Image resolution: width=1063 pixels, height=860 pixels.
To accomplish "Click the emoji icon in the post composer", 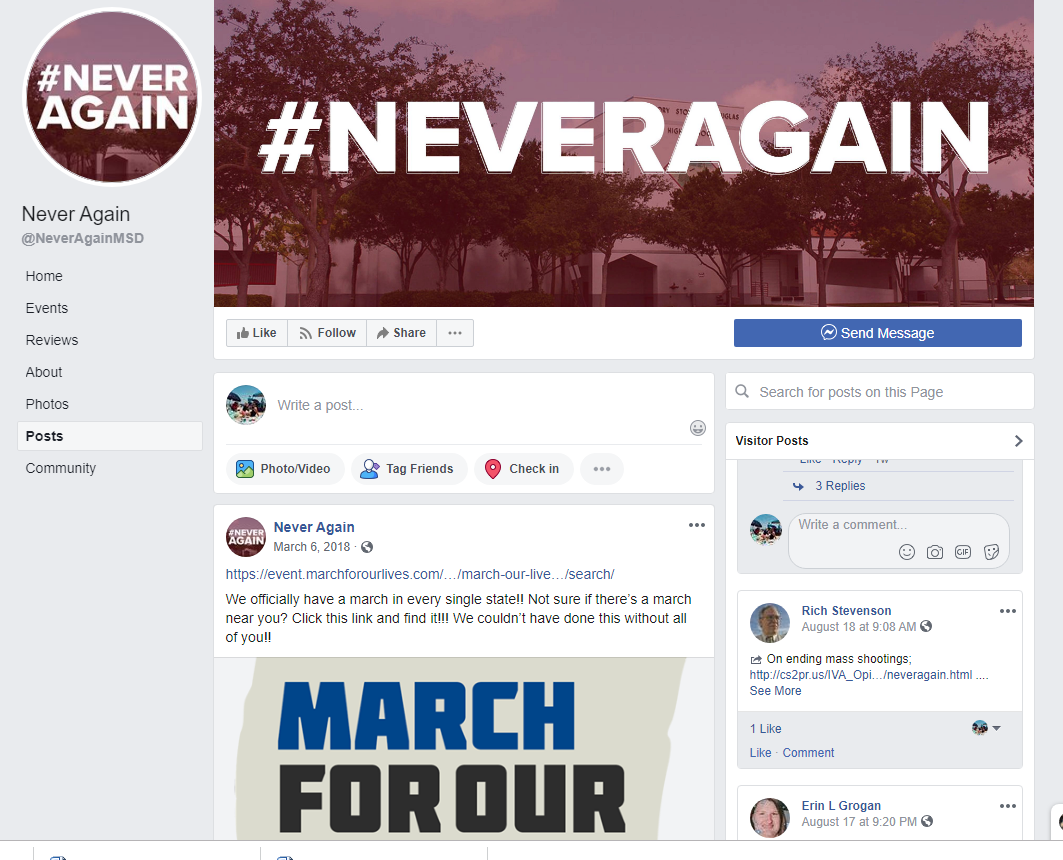I will tap(698, 428).
